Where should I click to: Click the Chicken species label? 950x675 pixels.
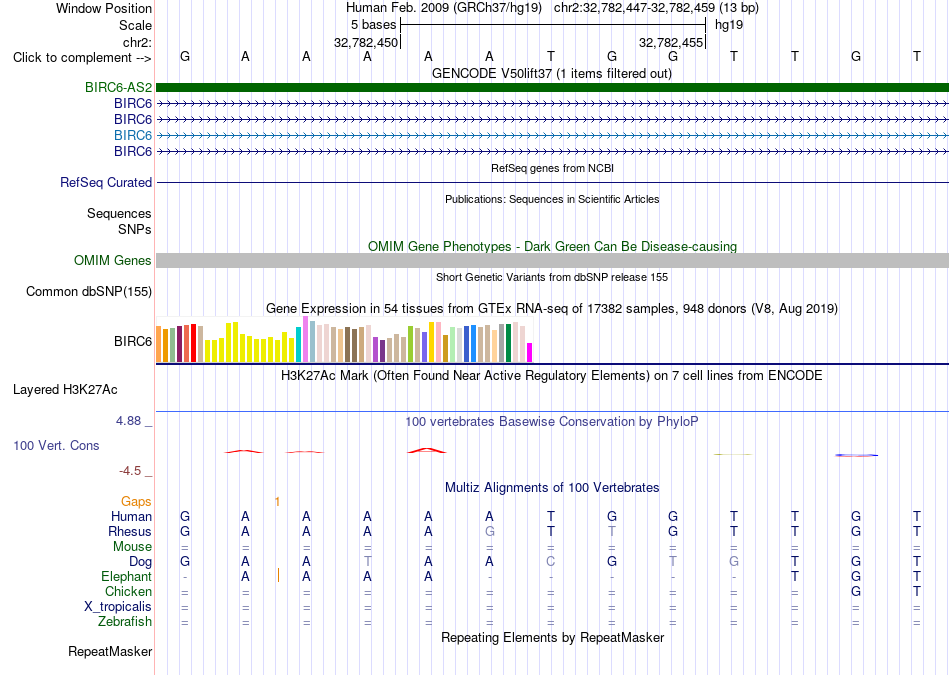[x=128, y=591]
